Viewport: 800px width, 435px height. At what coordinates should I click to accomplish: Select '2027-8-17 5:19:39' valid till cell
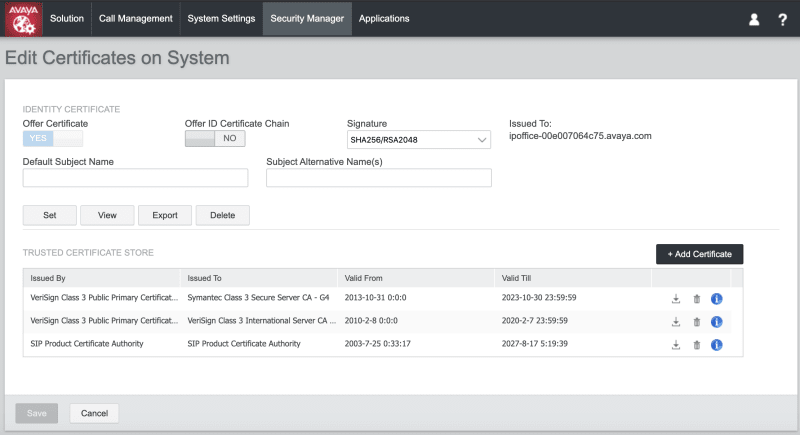(534, 343)
